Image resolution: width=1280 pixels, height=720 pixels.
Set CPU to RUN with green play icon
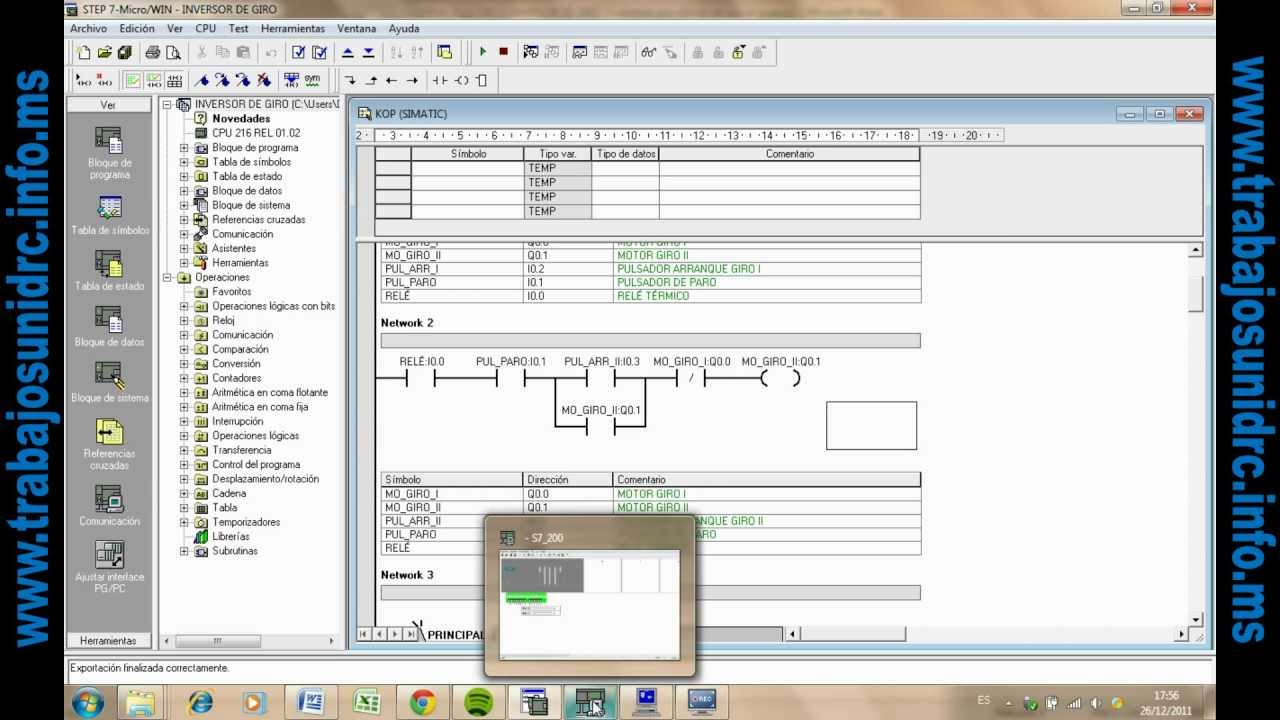483,52
